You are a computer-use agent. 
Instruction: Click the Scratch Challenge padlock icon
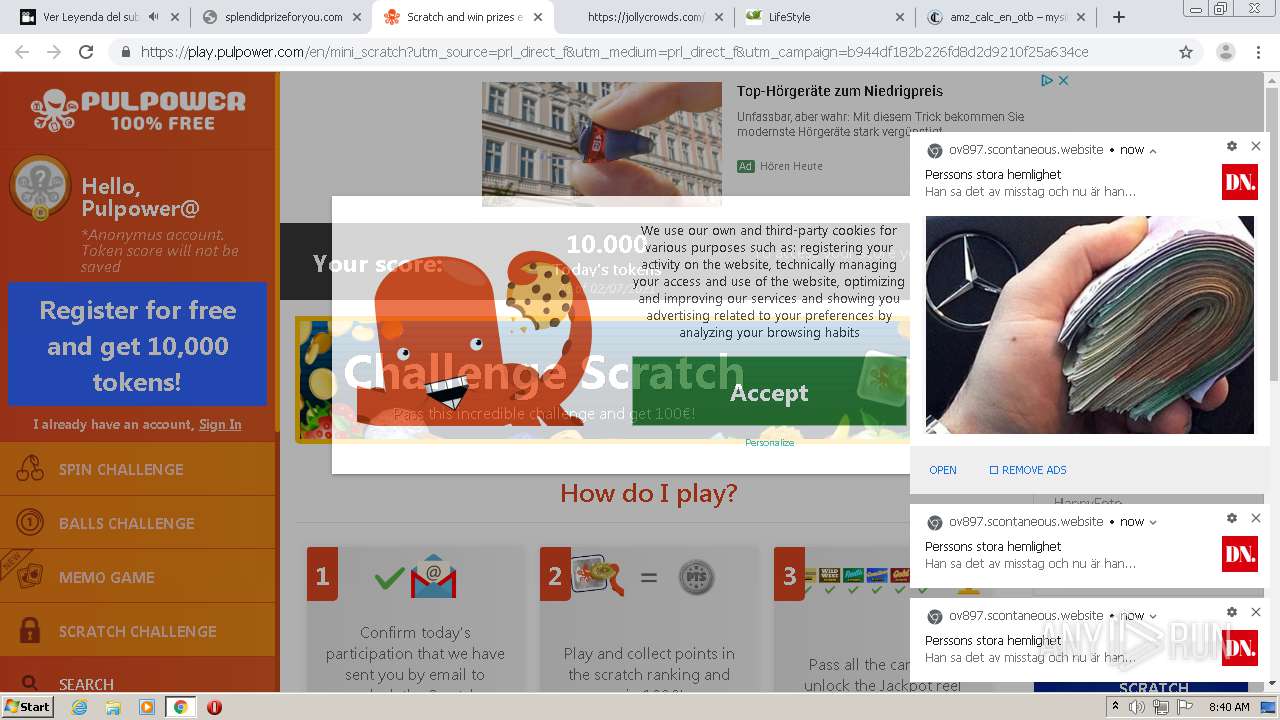[x=30, y=631]
